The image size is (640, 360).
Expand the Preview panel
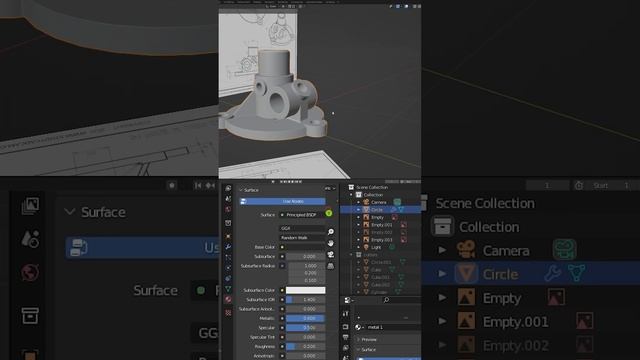coord(358,340)
